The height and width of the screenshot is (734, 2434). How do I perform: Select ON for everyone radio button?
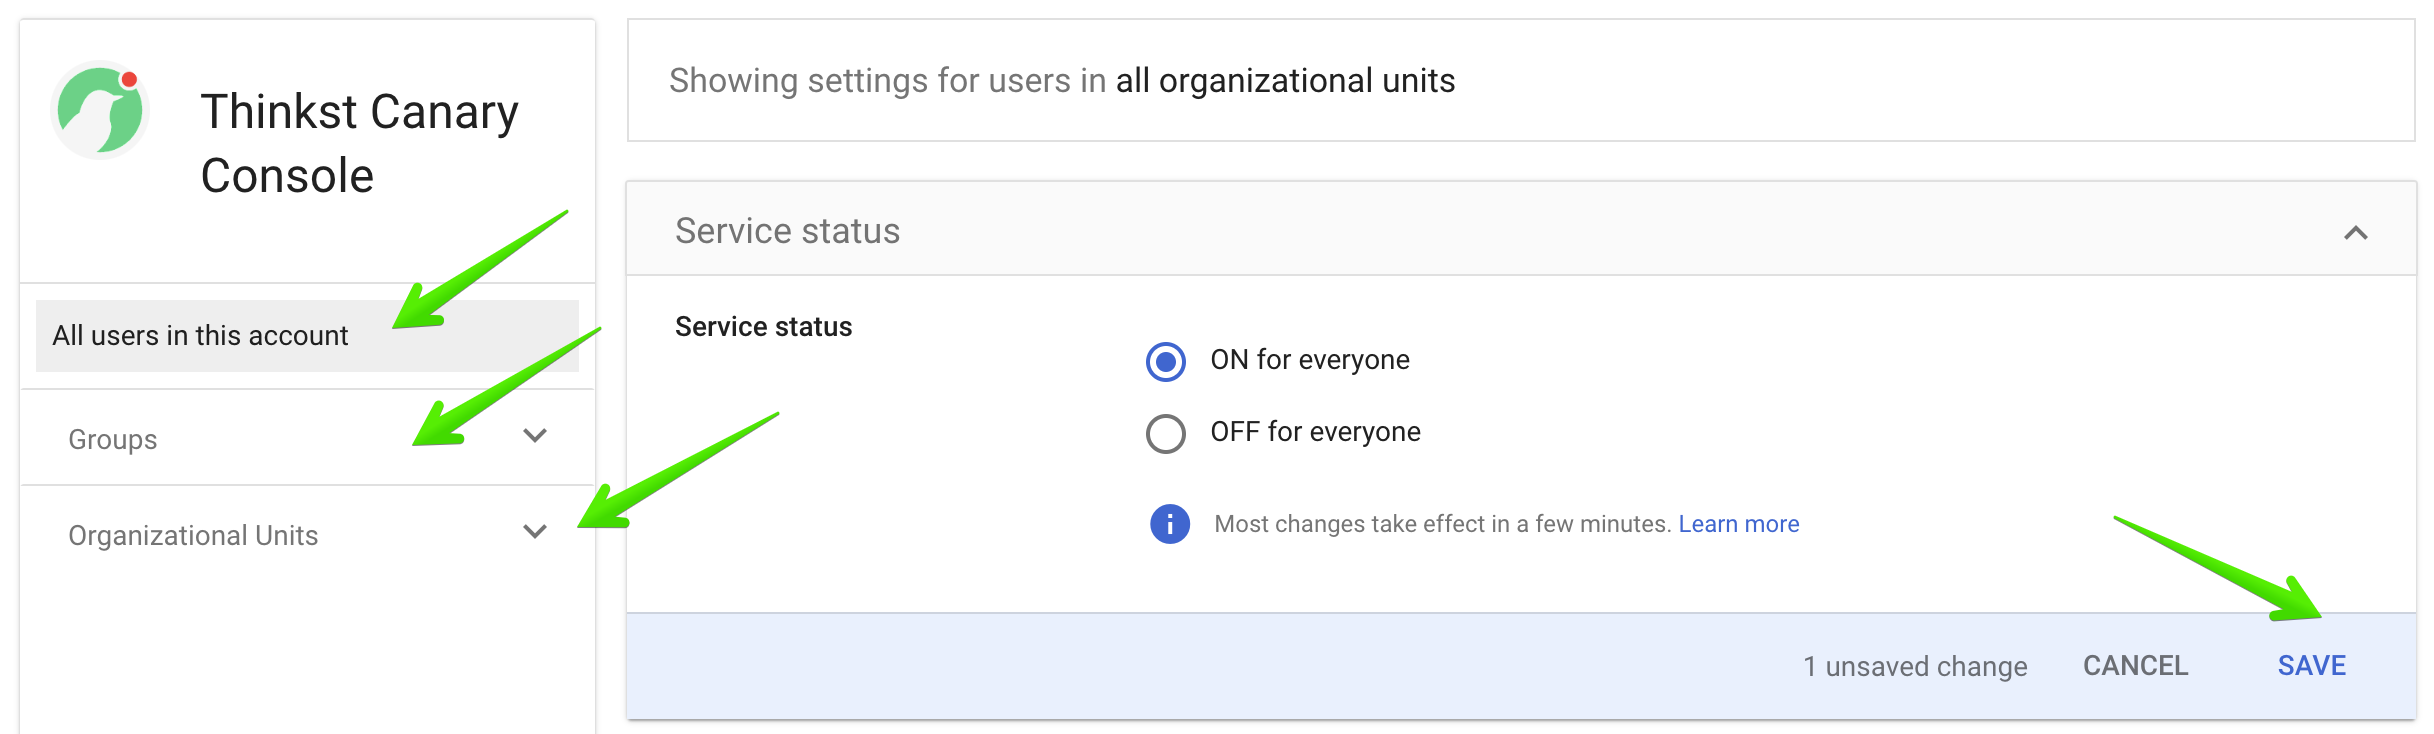1166,361
